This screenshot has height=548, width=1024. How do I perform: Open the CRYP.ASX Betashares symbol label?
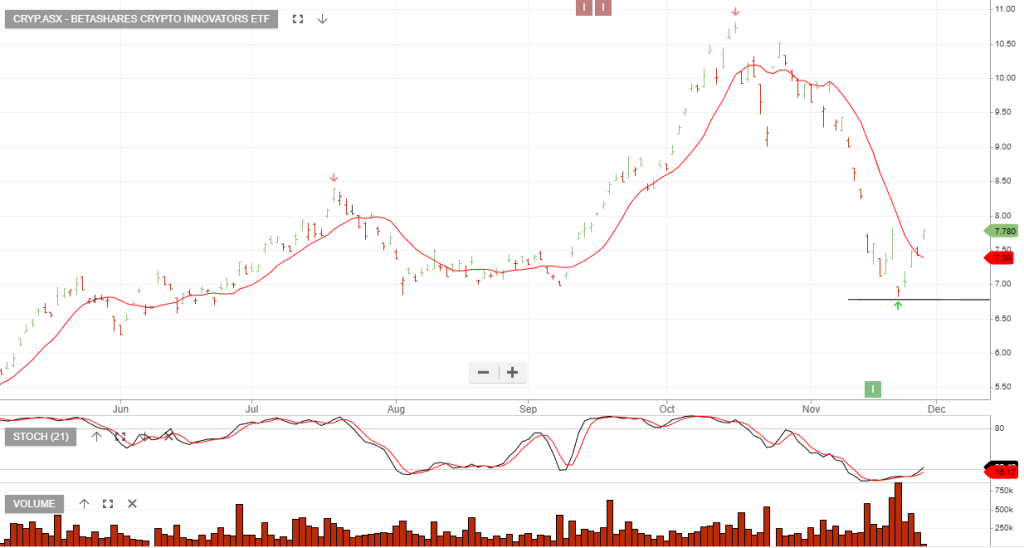click(x=141, y=19)
